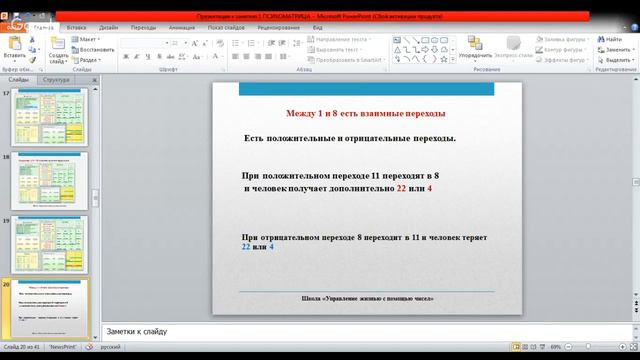
Task: Click the Paste (Вставить) clipboard icon
Action: [x=15, y=43]
